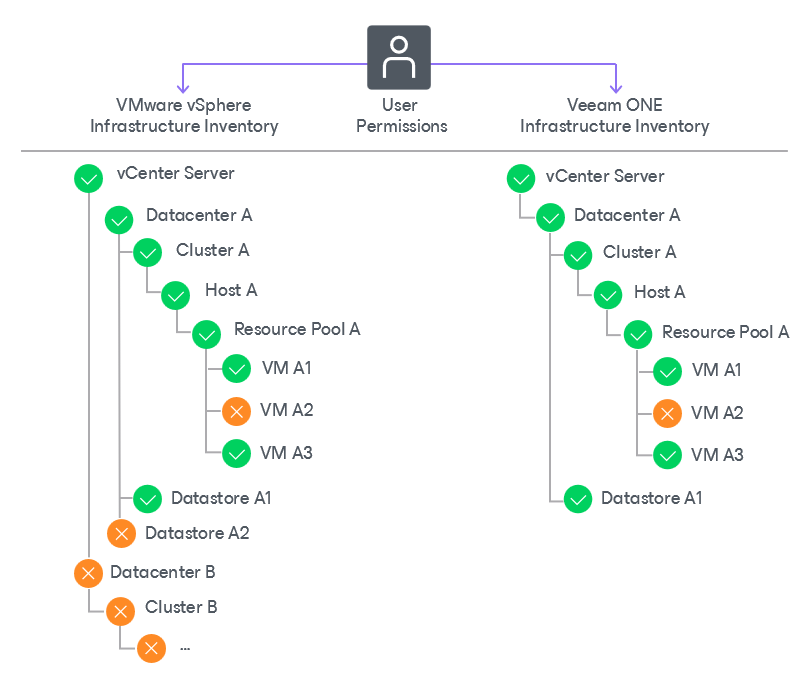Click the User Permissions label
810x690 pixels.
[401, 116]
